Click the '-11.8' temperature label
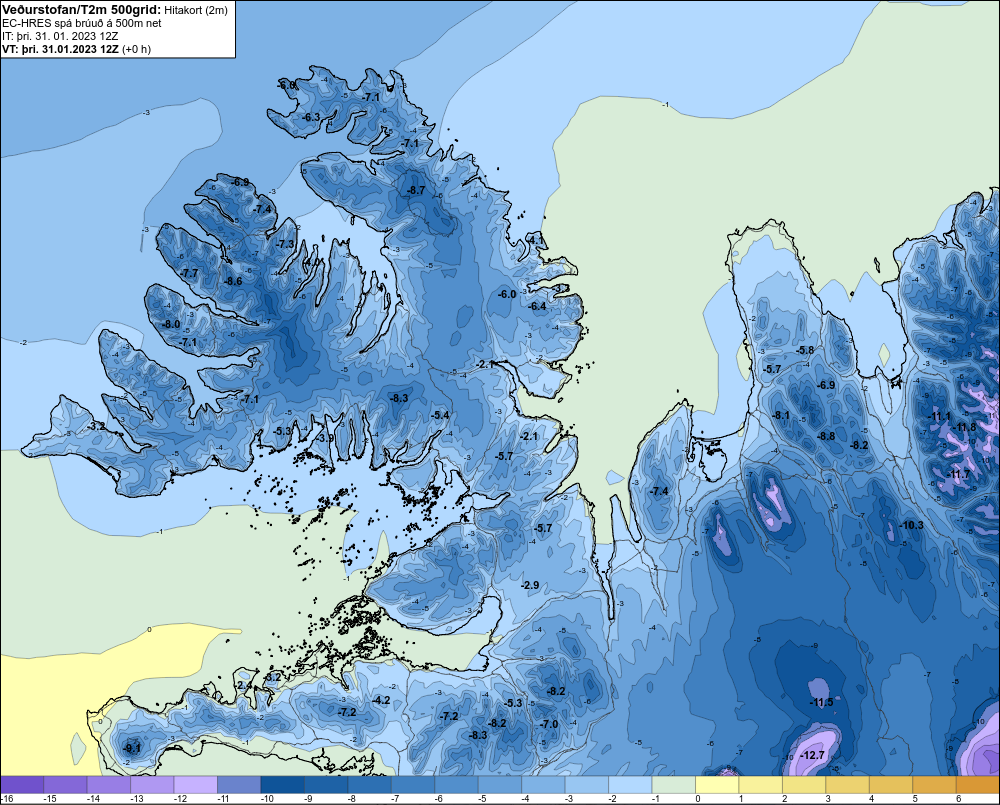The height and width of the screenshot is (805, 1000). pyautogui.click(x=964, y=427)
